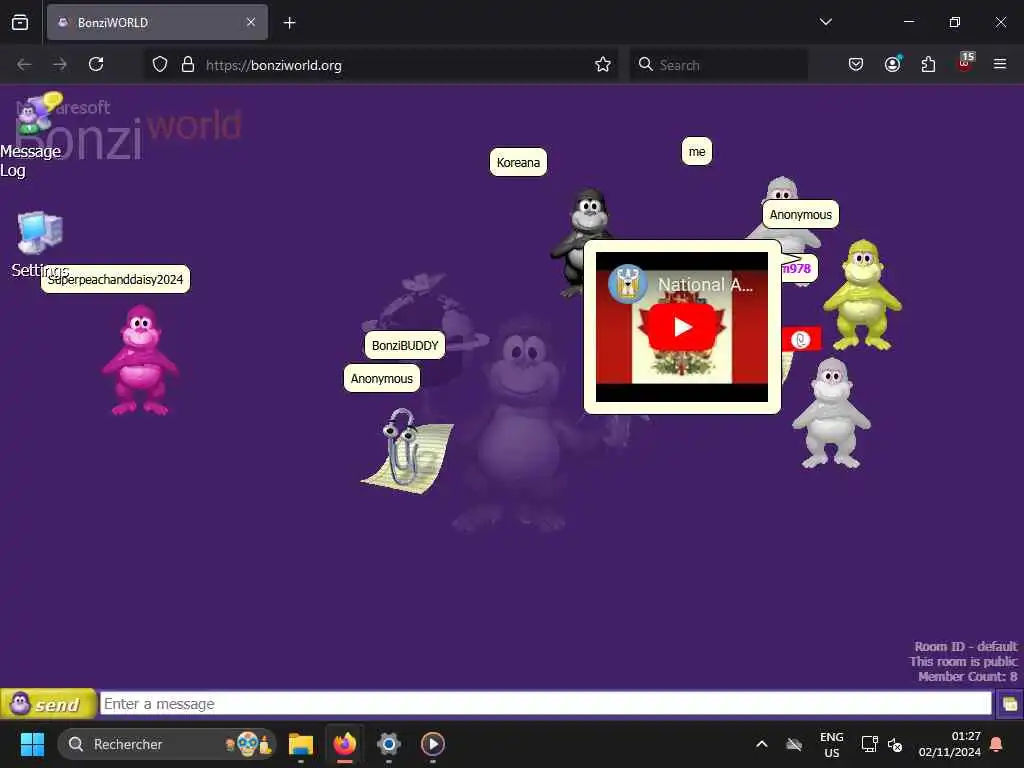
Task: Click the YouTube channel avatar in video
Action: coord(628,284)
